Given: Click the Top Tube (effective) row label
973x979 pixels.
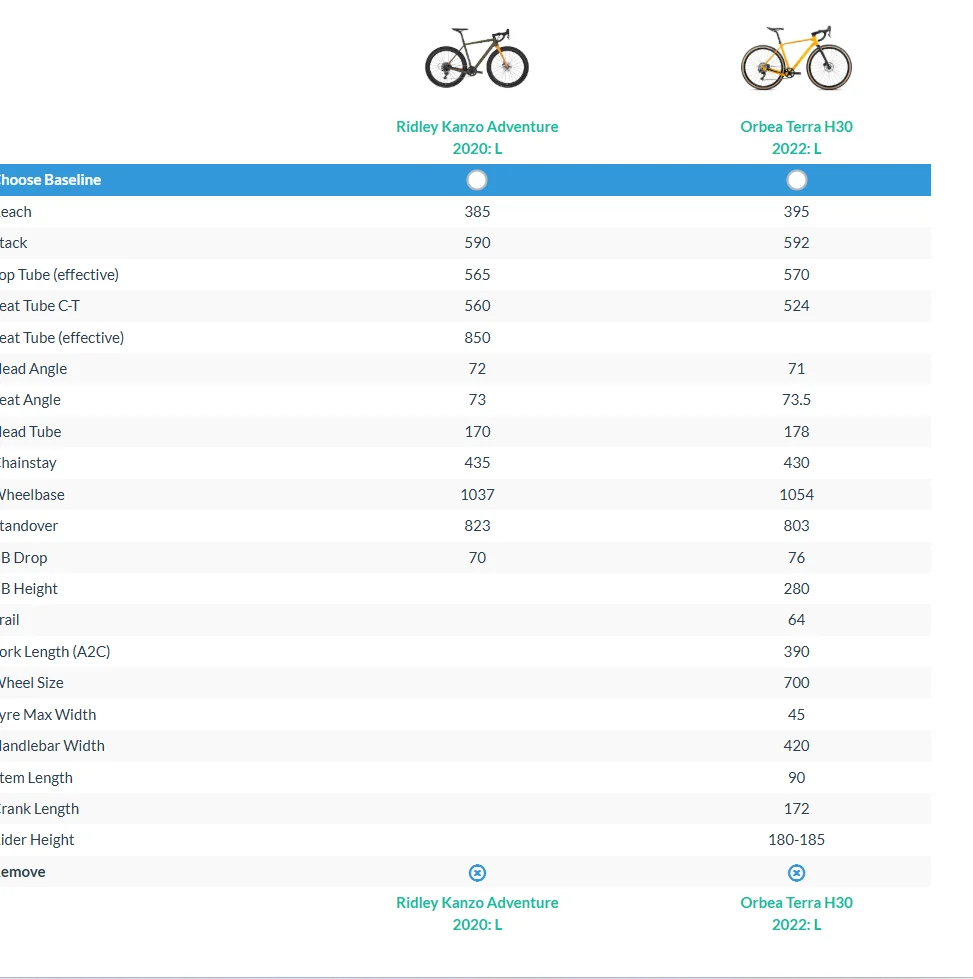Looking at the screenshot, I should coord(59,275).
